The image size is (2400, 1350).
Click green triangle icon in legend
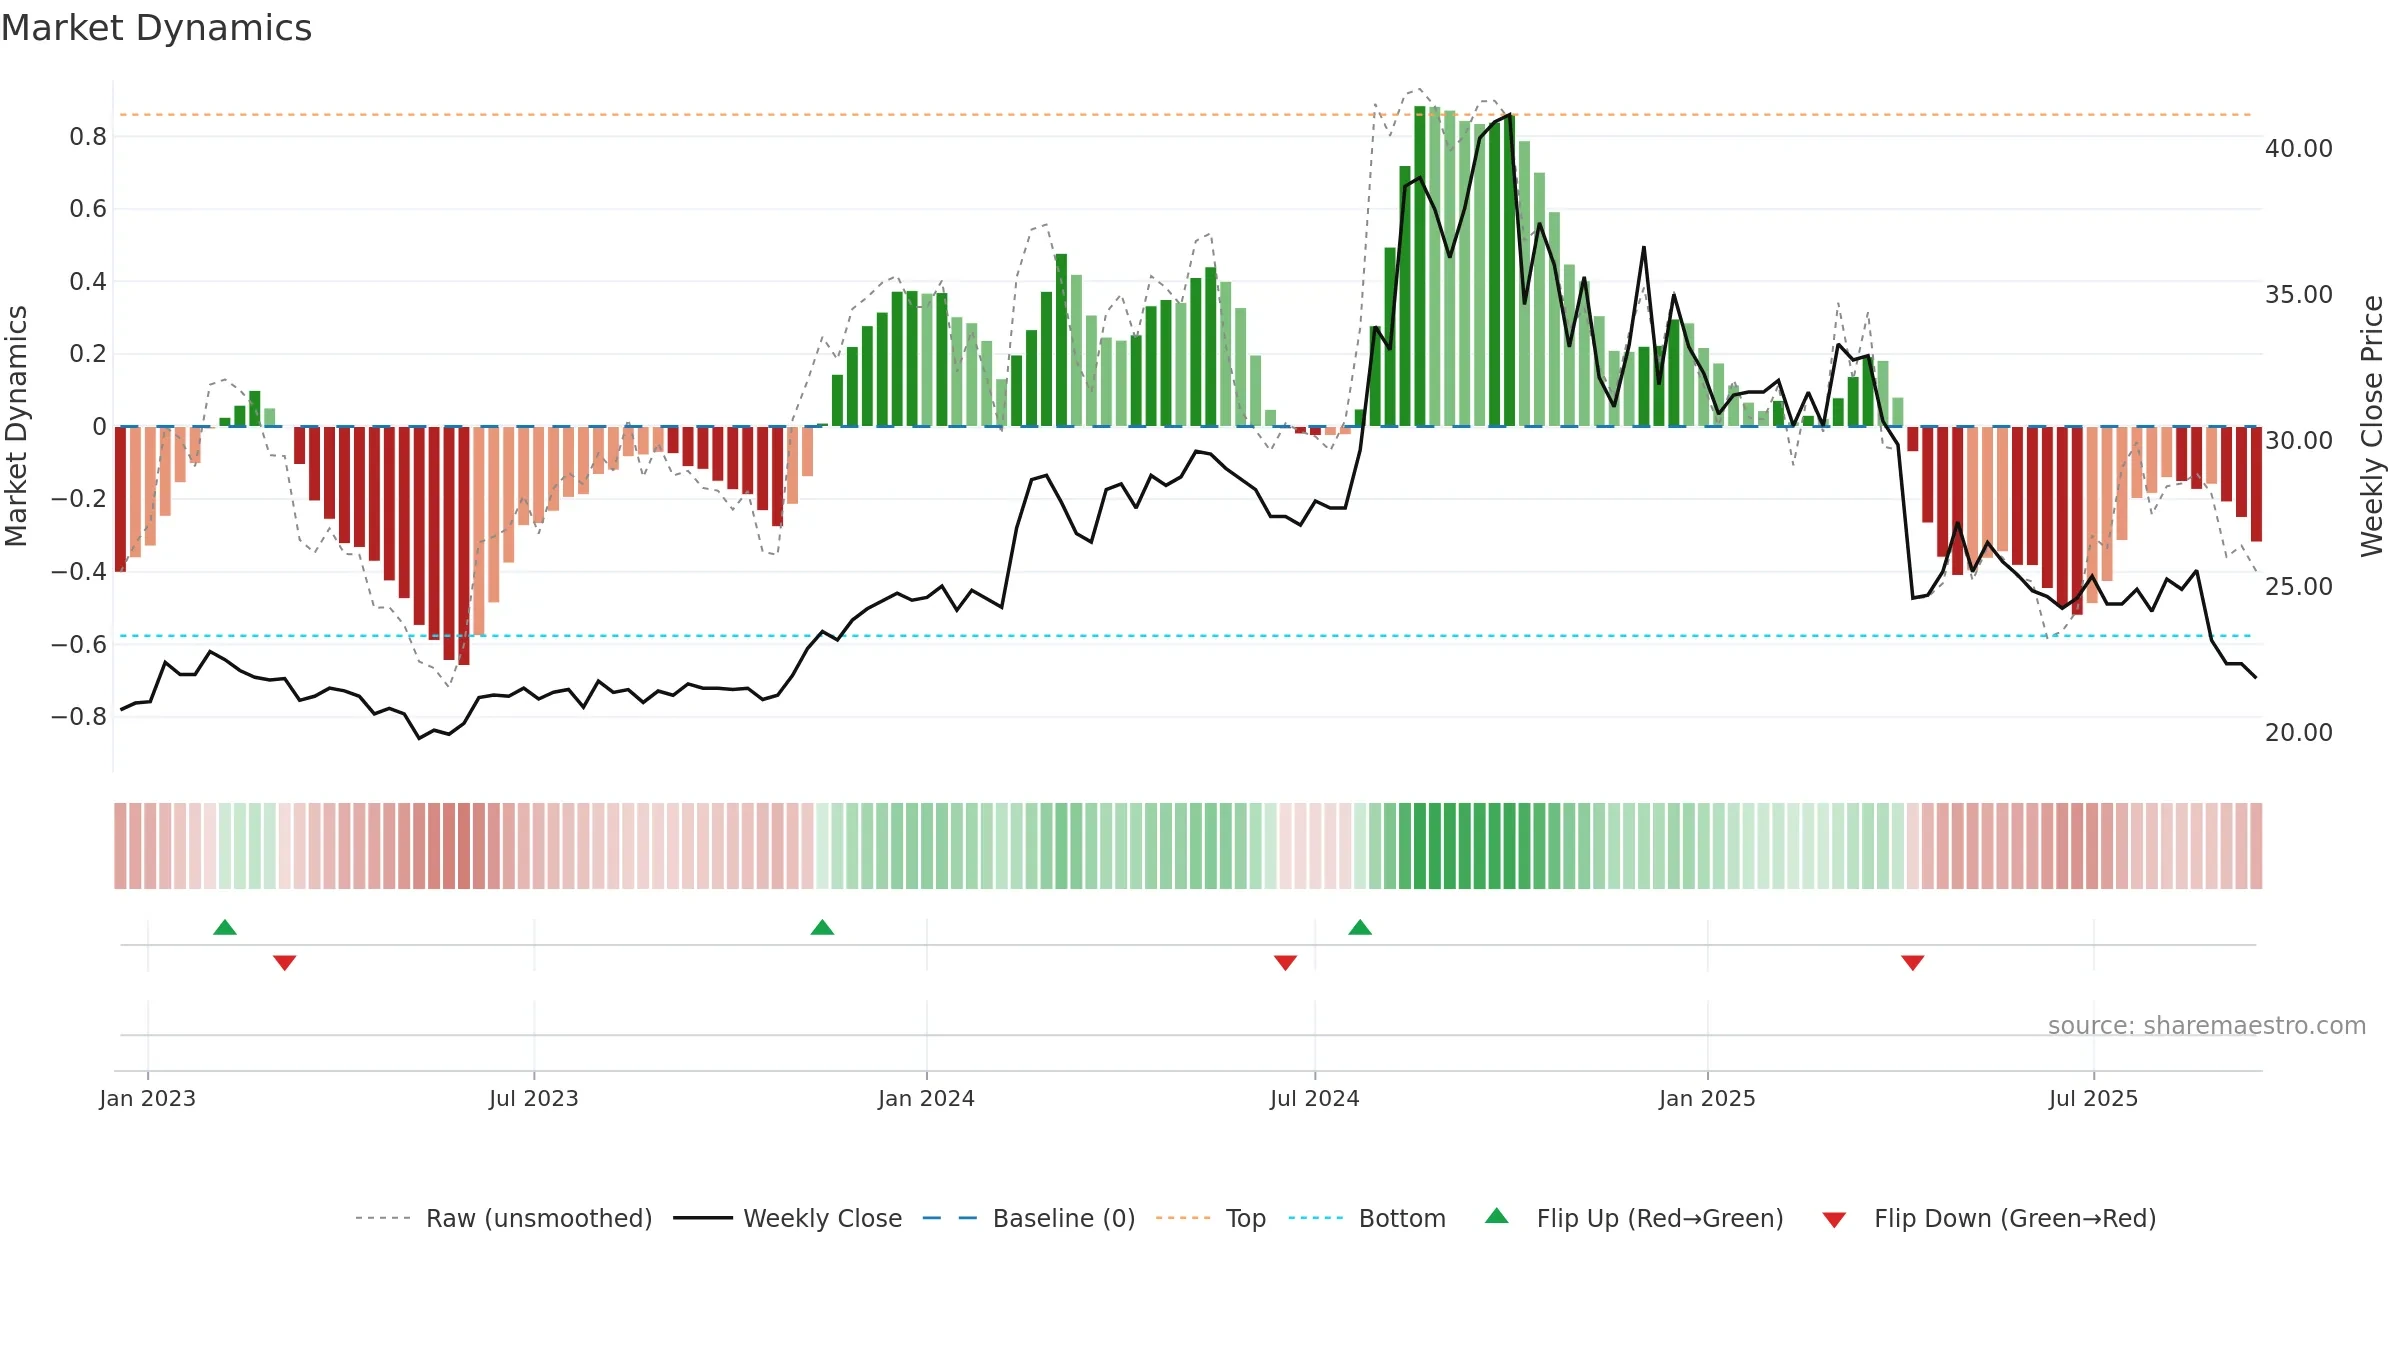tap(1497, 1216)
